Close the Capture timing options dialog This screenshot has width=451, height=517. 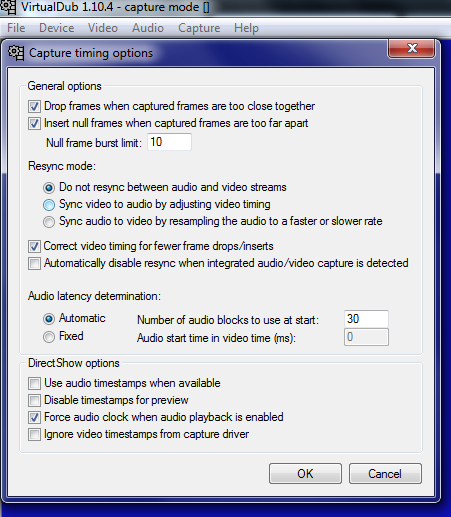412,48
